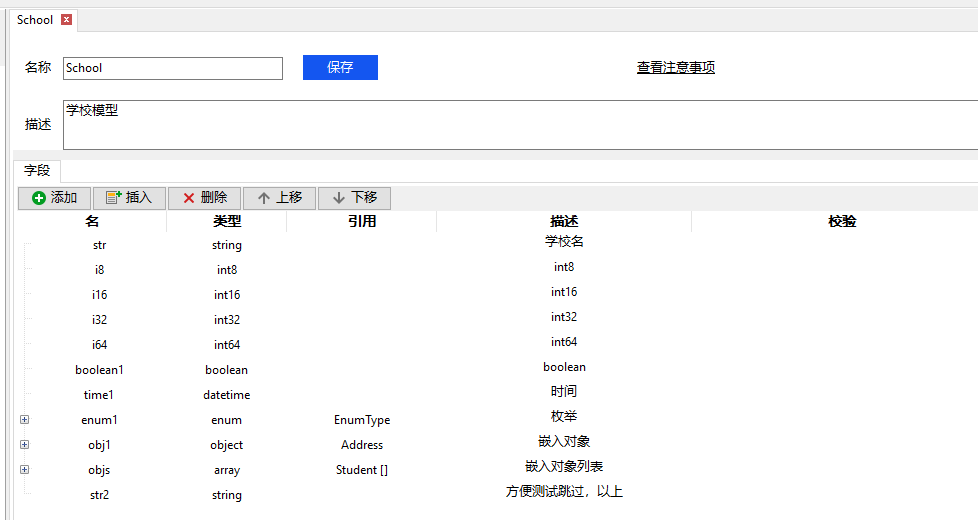Select the i8 field row
The width and height of the screenshot is (978, 520).
(99, 270)
